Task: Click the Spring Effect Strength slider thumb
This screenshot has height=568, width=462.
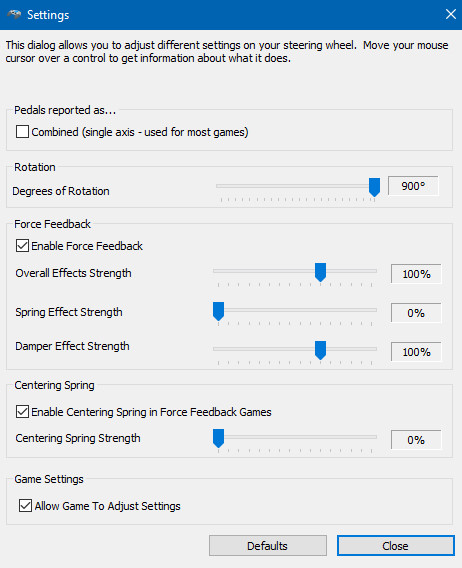Action: [x=218, y=311]
